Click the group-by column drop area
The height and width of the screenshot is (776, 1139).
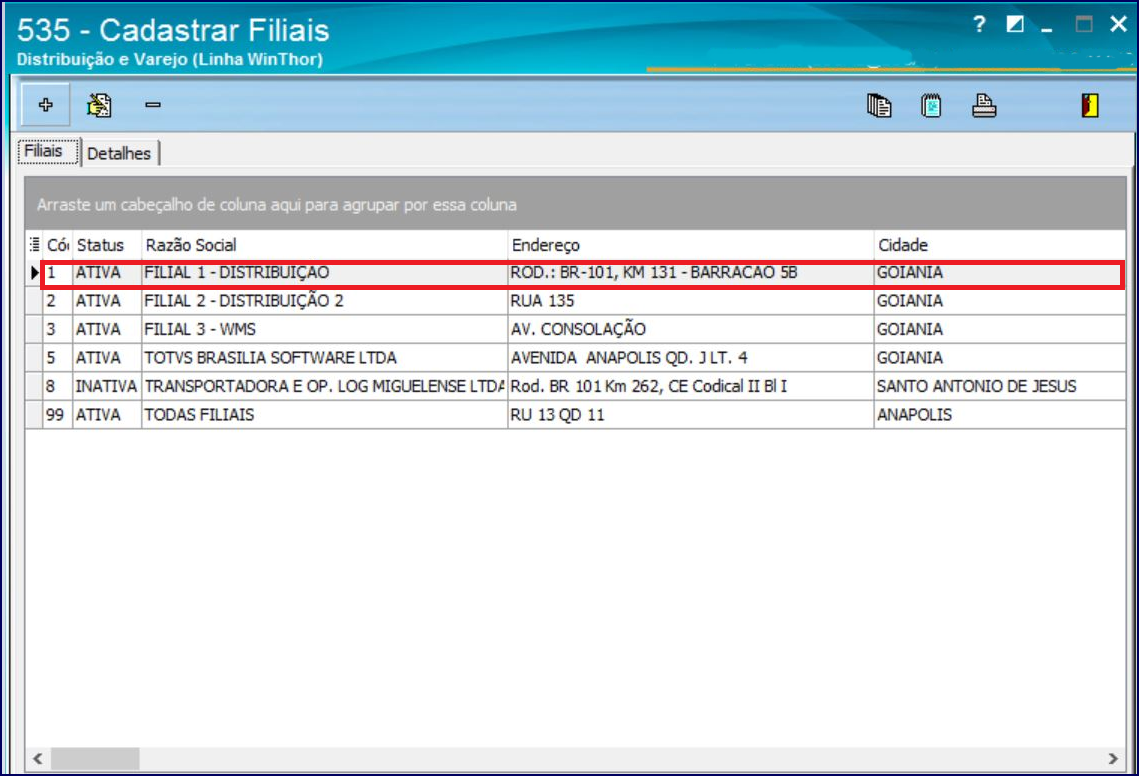tap(575, 204)
